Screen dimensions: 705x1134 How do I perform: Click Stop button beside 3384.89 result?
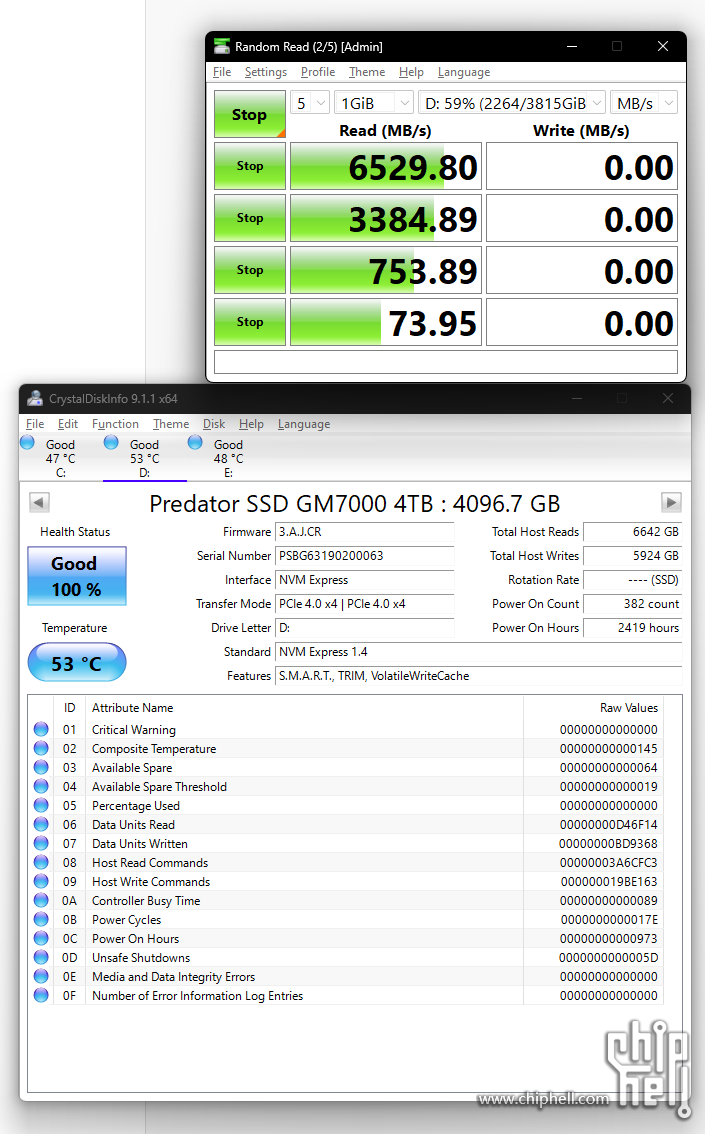tap(249, 218)
